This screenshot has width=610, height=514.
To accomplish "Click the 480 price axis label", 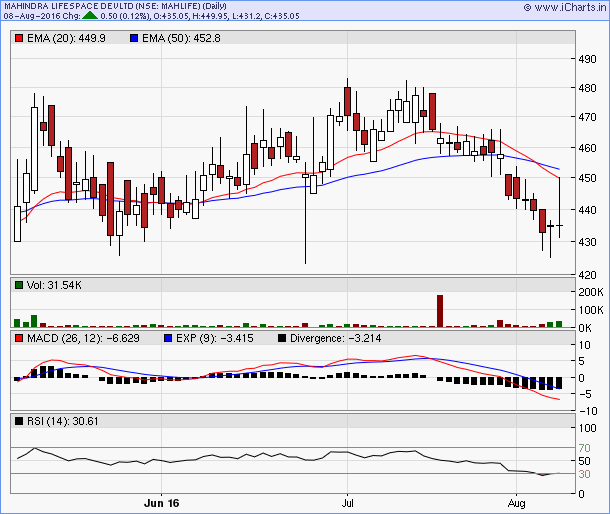I will (587, 88).
